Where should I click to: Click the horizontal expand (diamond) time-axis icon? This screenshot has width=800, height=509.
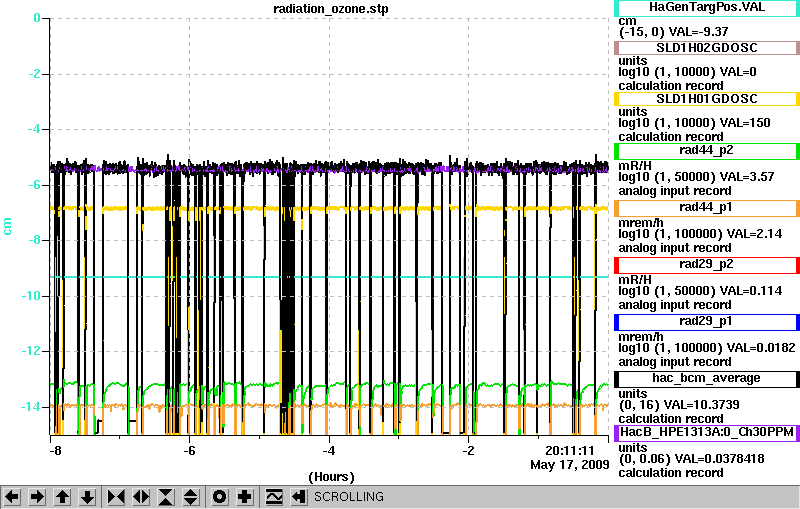pyautogui.click(x=141, y=496)
